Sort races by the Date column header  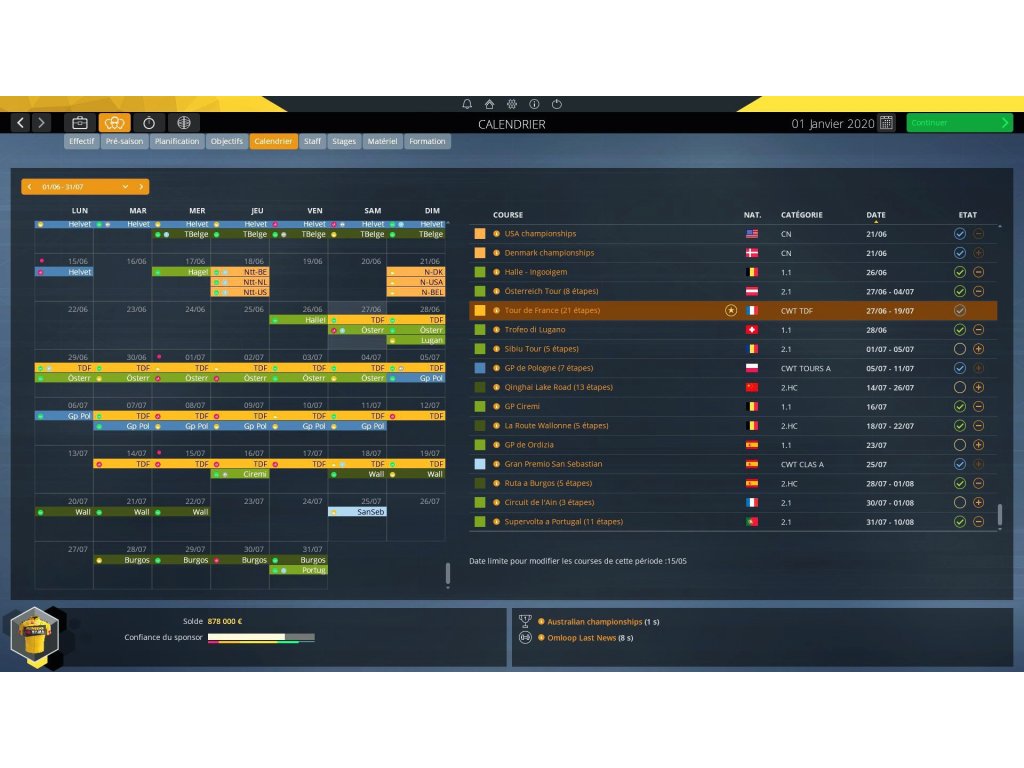coord(875,215)
